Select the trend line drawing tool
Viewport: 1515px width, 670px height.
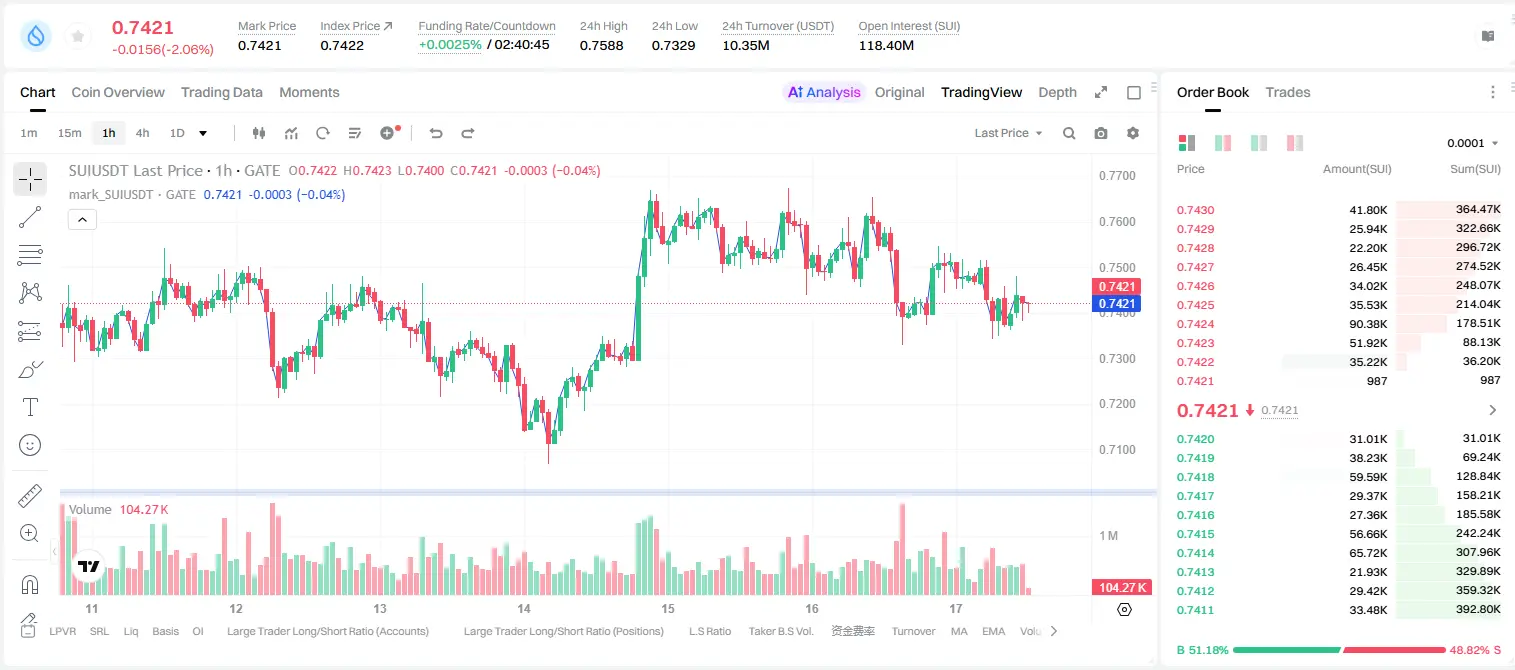[30, 217]
